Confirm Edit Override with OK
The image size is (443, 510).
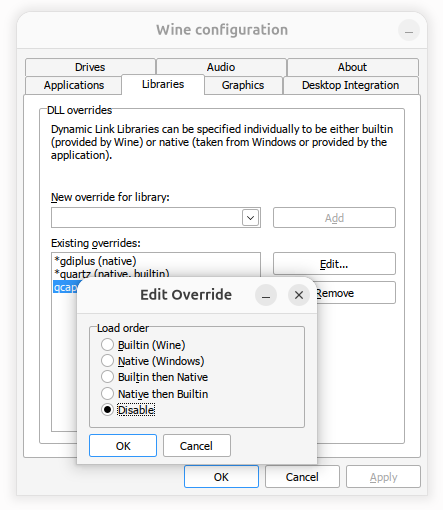coord(123,446)
